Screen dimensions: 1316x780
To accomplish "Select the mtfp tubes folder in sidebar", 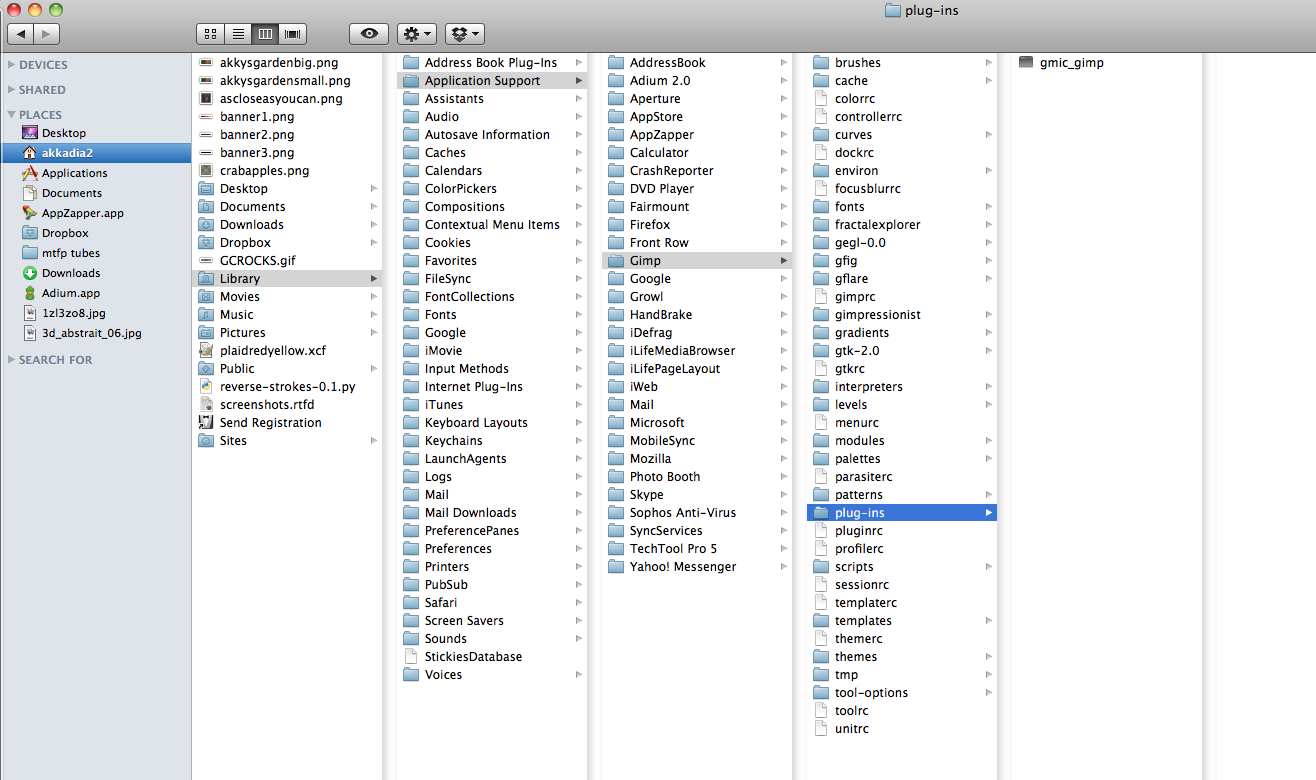I will [30, 253].
